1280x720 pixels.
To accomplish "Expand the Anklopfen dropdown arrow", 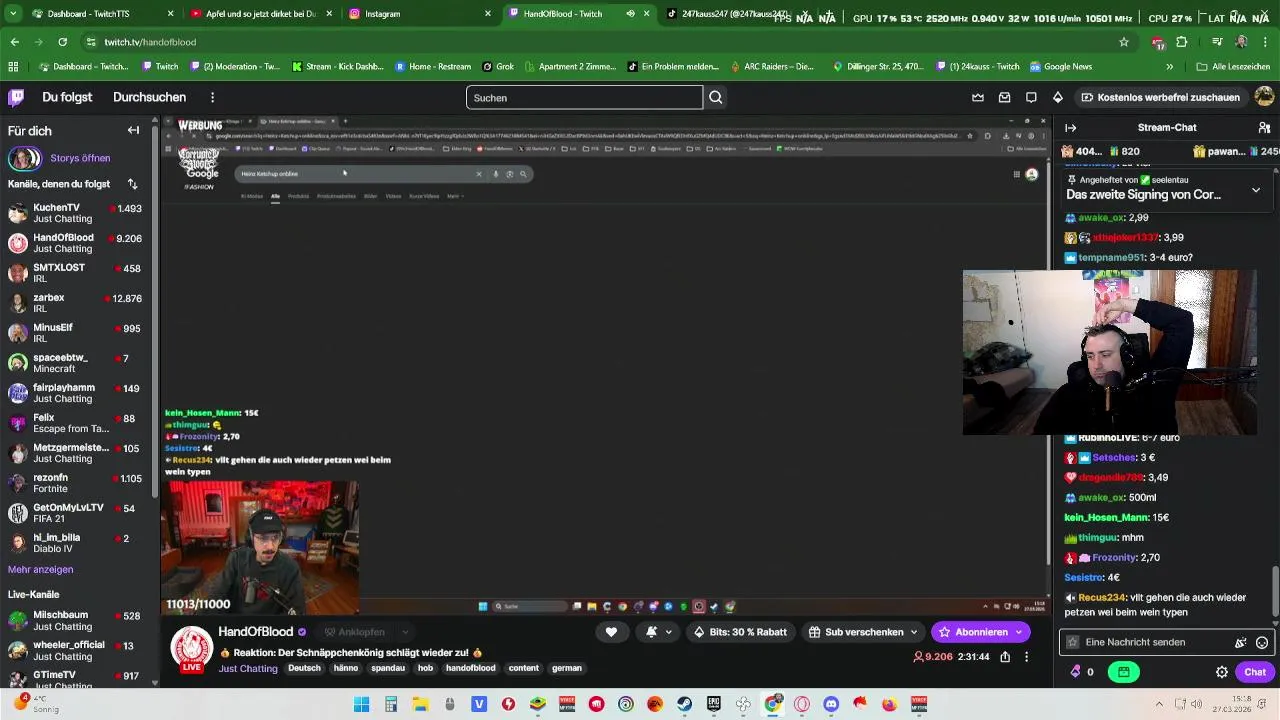I will [x=404, y=632].
